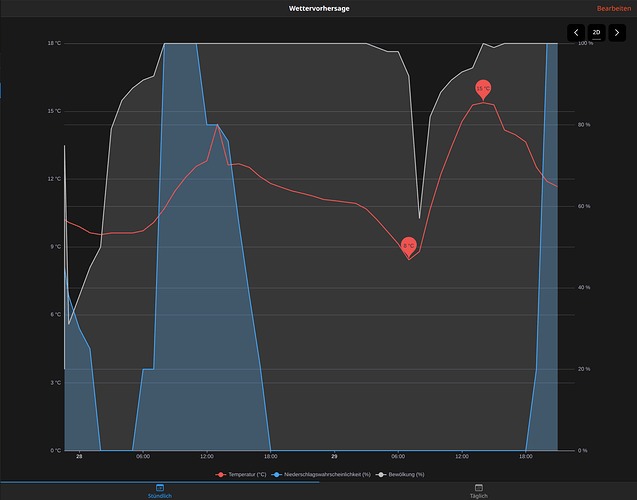This screenshot has width=637, height=500.
Task: Click the blue Niederschlag legend marker
Action: [x=277, y=474]
